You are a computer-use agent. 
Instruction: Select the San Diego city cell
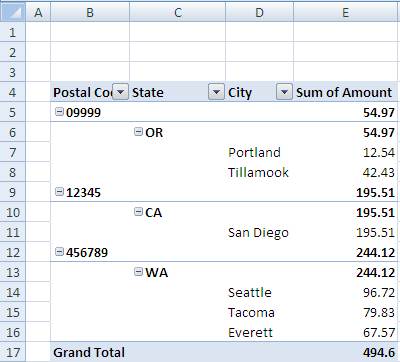[x=259, y=232]
